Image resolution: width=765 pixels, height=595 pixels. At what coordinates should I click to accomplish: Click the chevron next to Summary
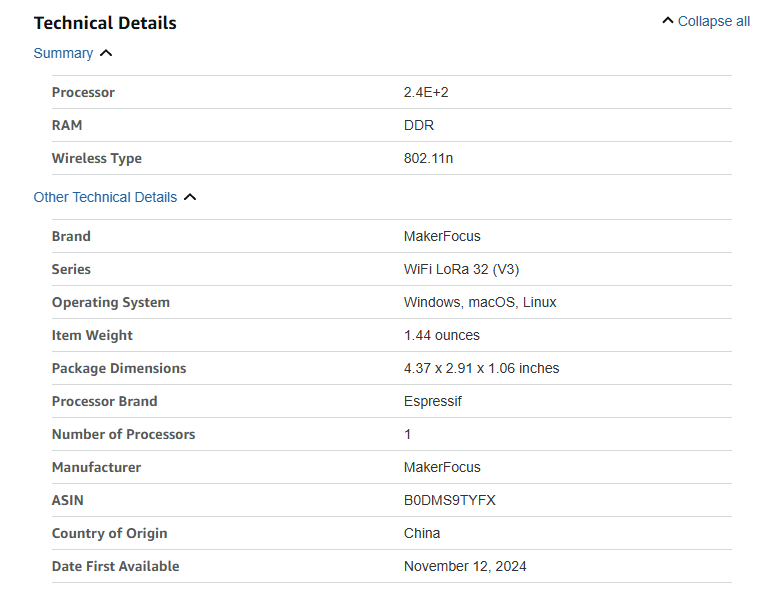pyautogui.click(x=106, y=53)
